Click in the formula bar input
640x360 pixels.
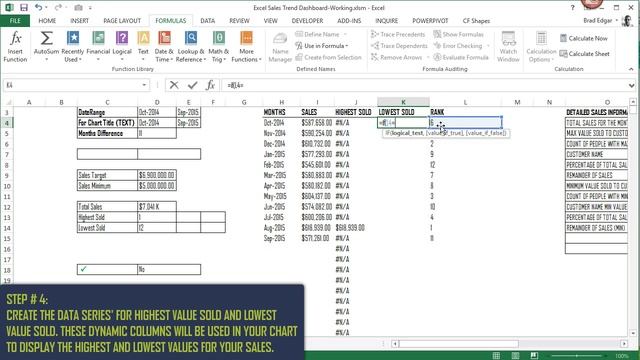pyautogui.click(x=424, y=85)
